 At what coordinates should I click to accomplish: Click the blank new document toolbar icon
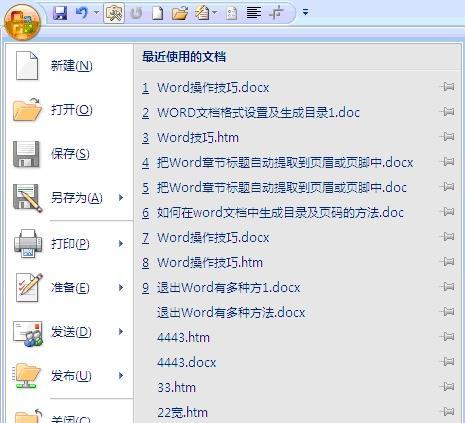click(x=157, y=13)
